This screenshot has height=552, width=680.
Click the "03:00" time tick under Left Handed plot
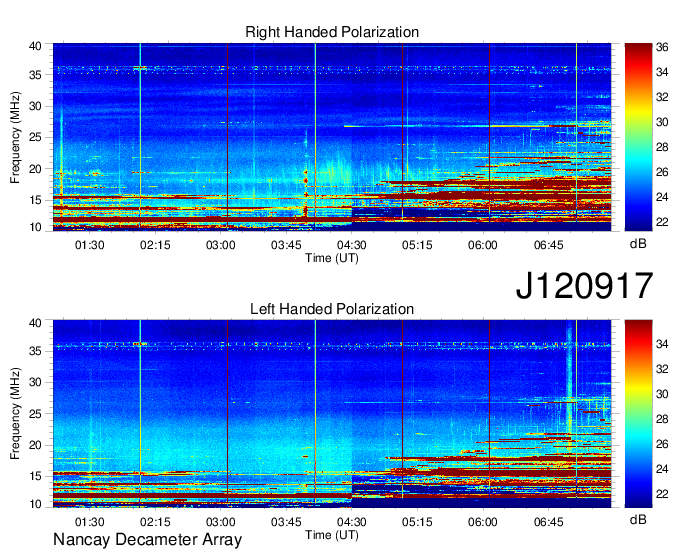coord(220,522)
